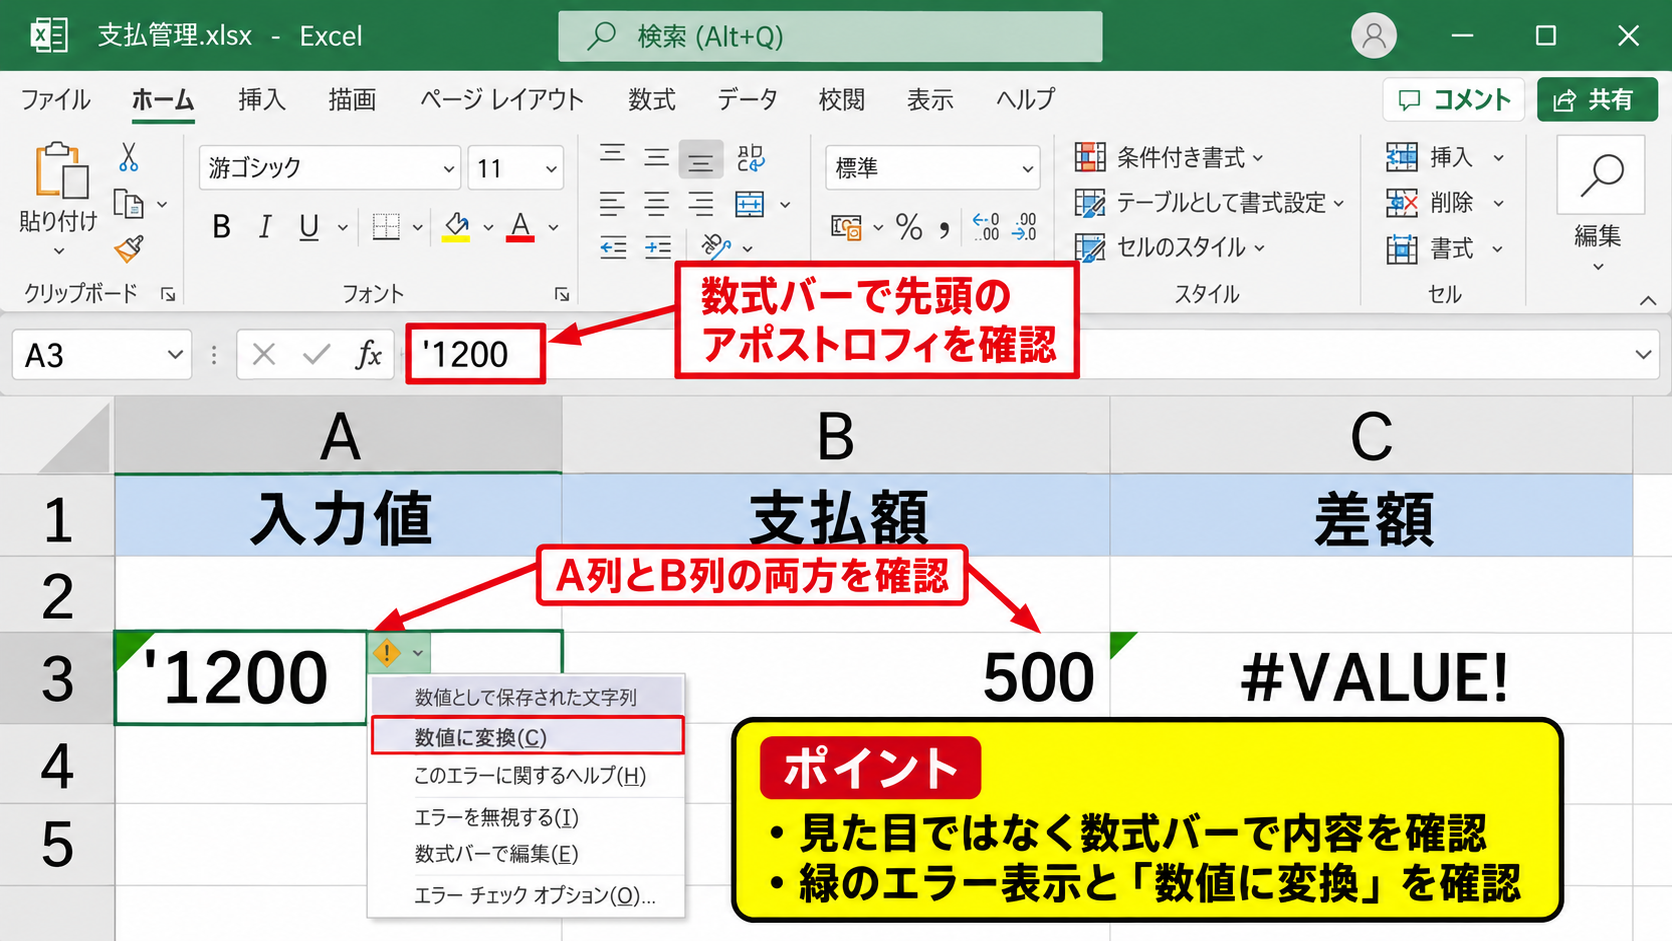1672x941 pixels.
Task: Click the Insert Function fx icon
Action: click(x=369, y=355)
